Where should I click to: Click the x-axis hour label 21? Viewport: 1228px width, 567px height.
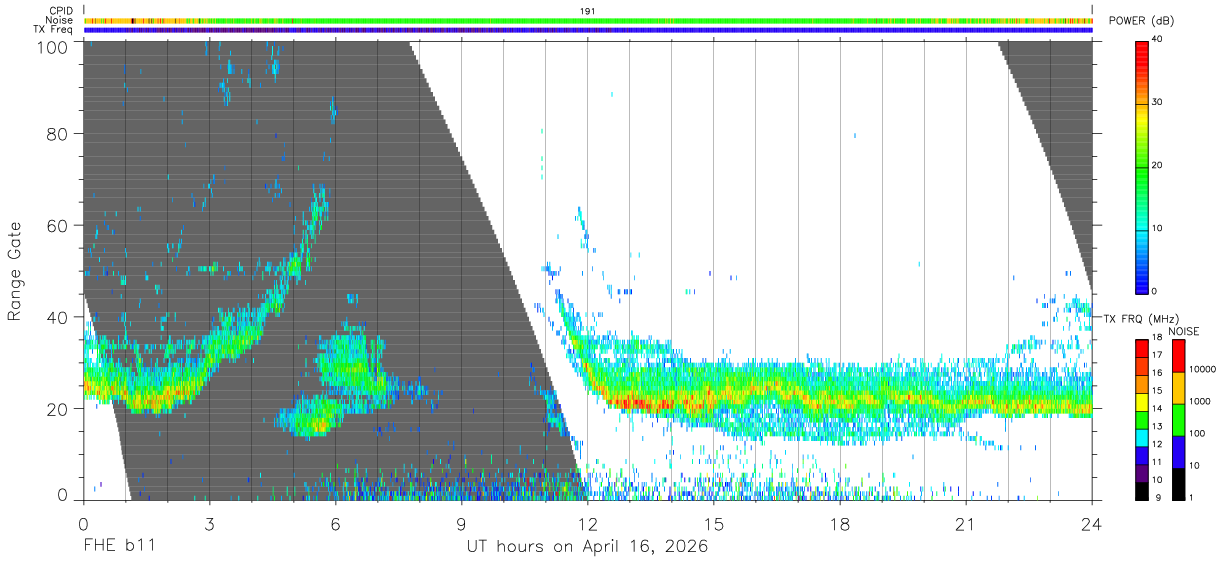pos(965,523)
